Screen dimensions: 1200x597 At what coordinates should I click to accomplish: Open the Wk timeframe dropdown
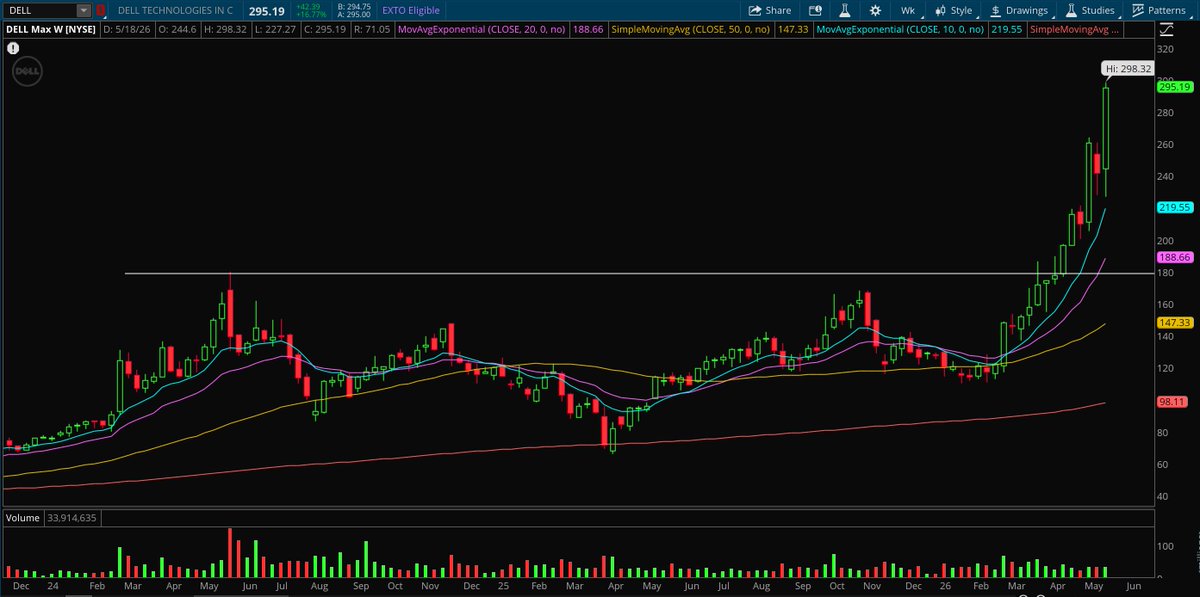tap(908, 10)
